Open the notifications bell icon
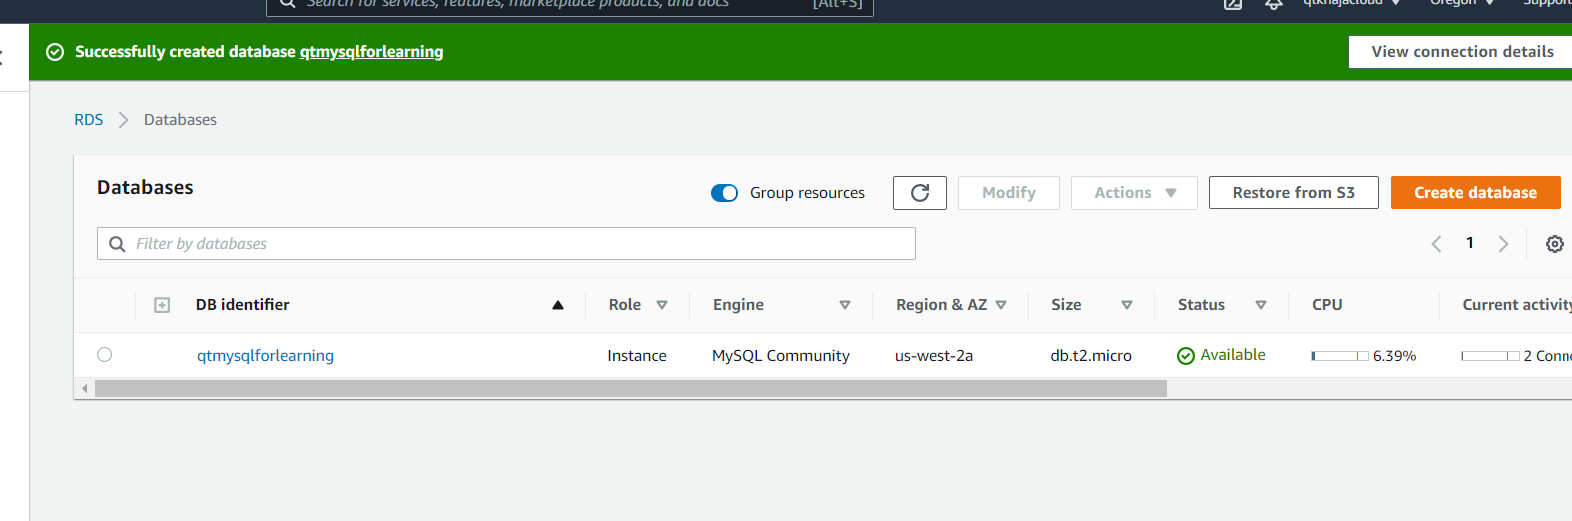This screenshot has width=1572, height=521. [x=1274, y=4]
